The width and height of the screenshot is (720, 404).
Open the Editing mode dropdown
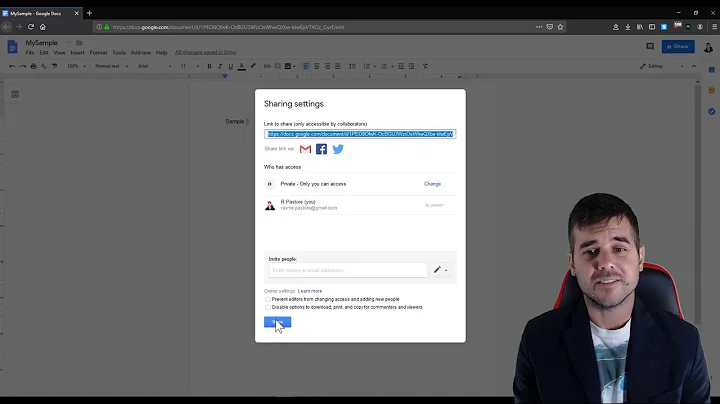tap(662, 66)
